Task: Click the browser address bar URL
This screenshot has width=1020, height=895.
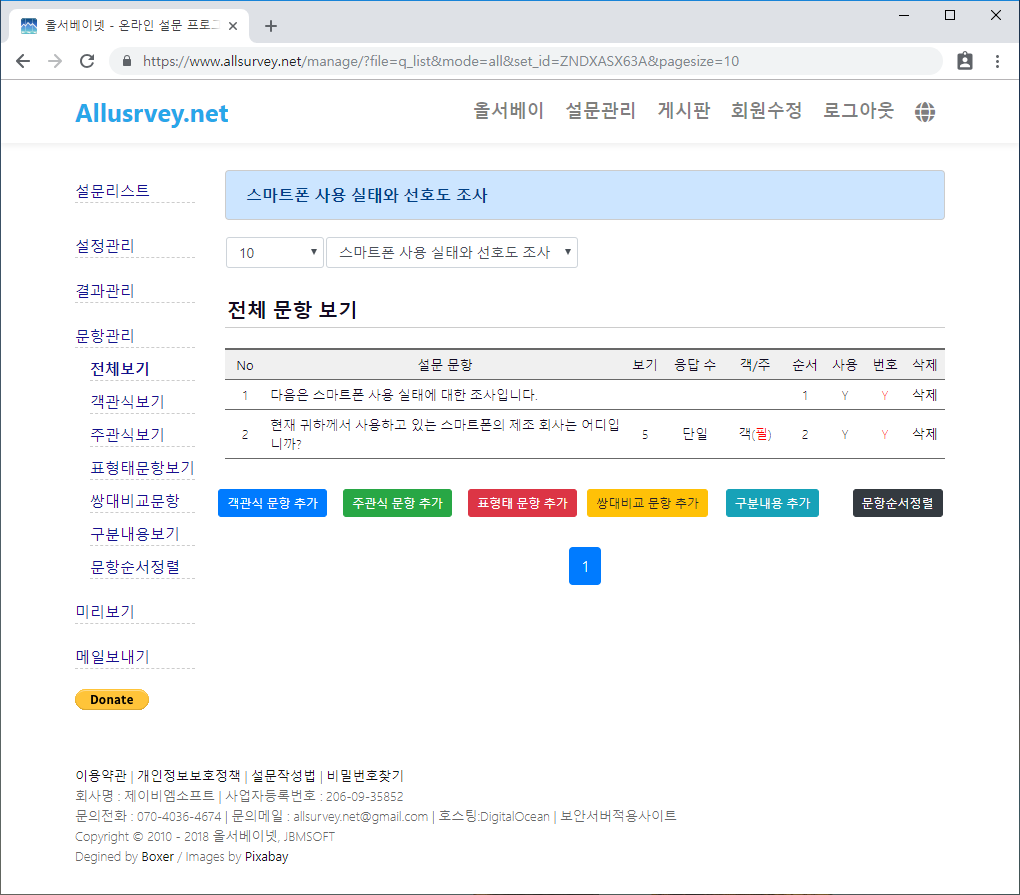Action: [440, 61]
